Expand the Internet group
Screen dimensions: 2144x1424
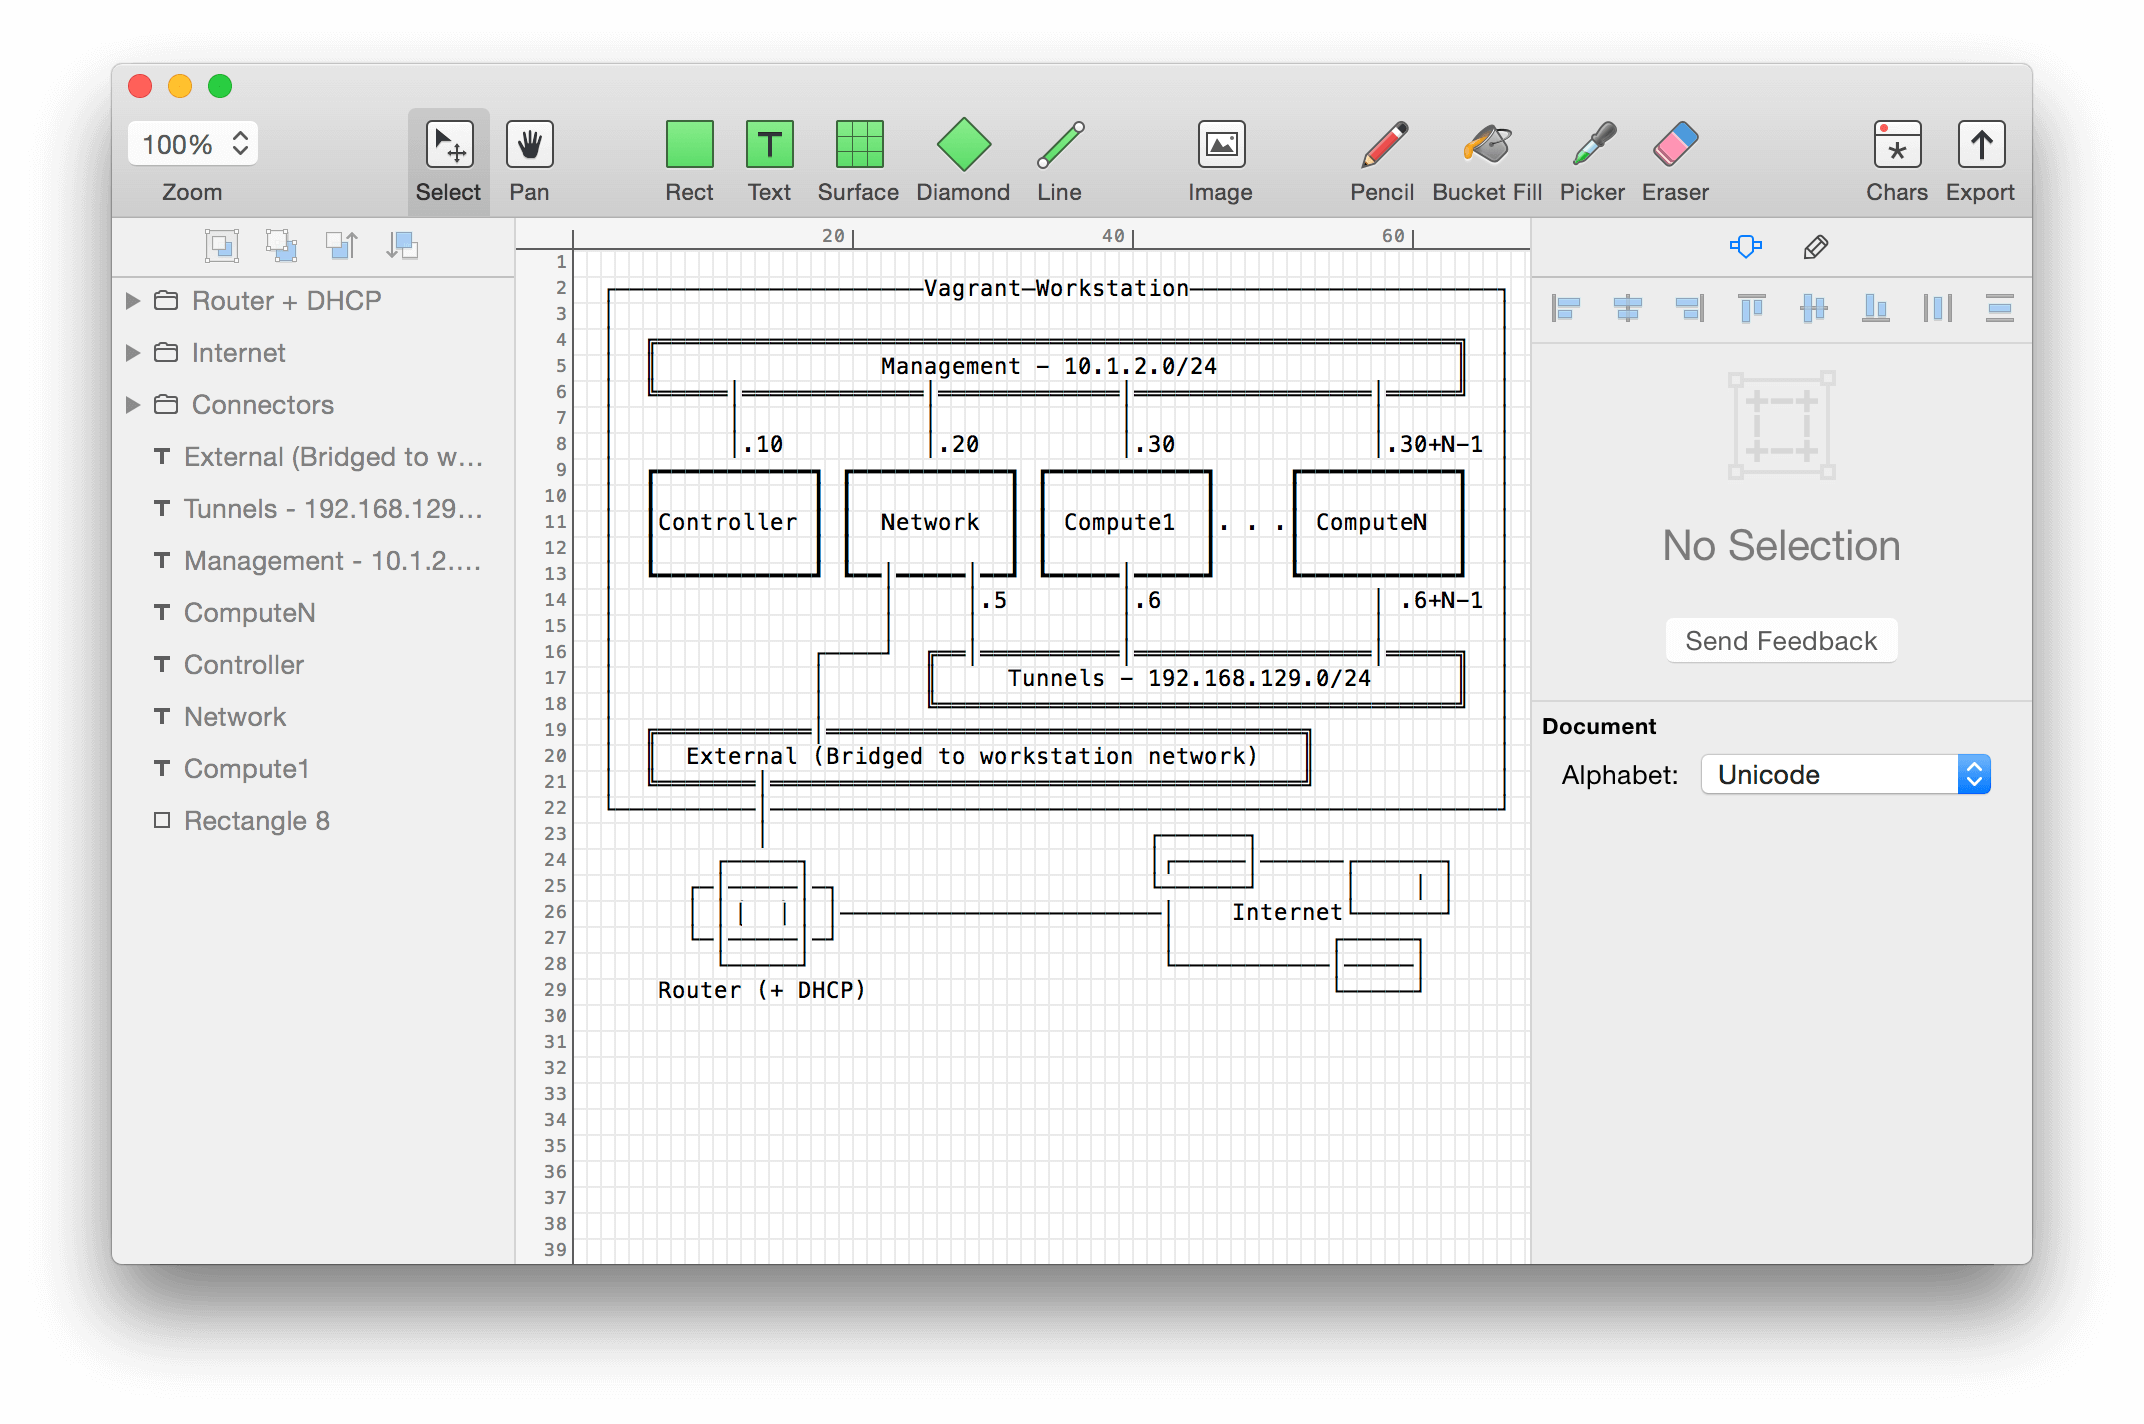pos(133,353)
